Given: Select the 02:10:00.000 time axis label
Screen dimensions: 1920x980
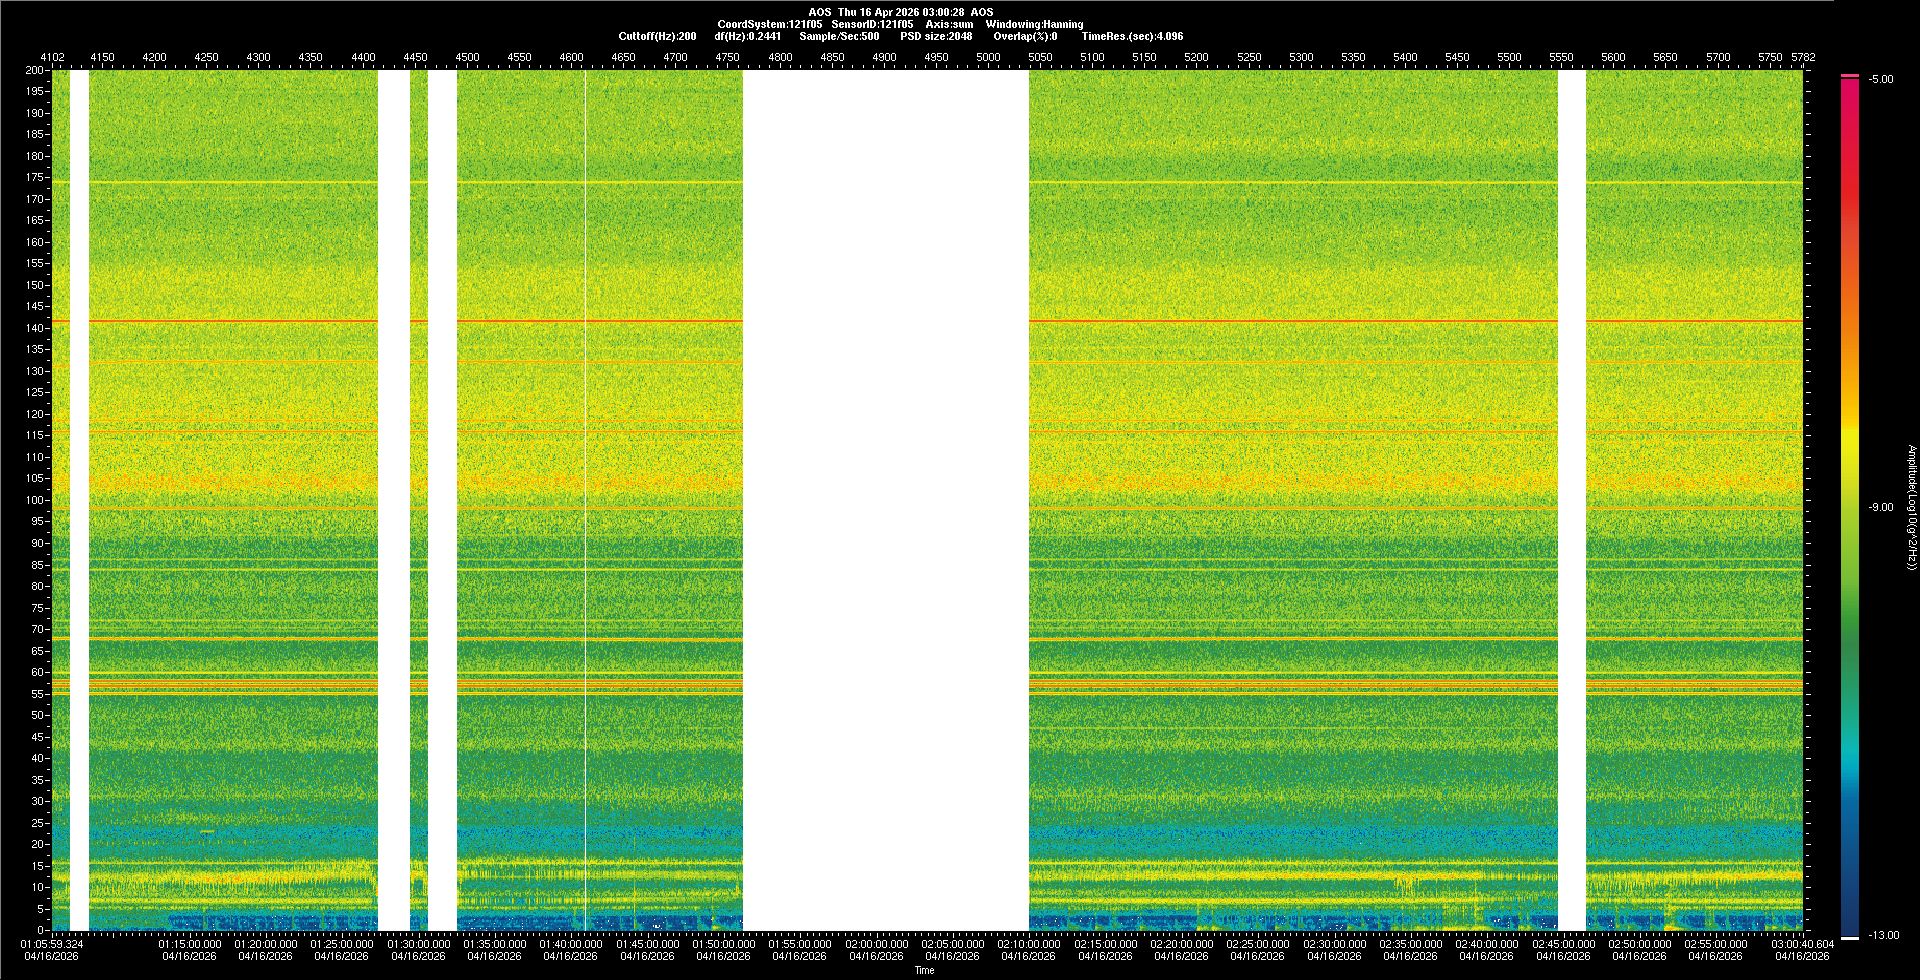Looking at the screenshot, I should click(x=1029, y=944).
